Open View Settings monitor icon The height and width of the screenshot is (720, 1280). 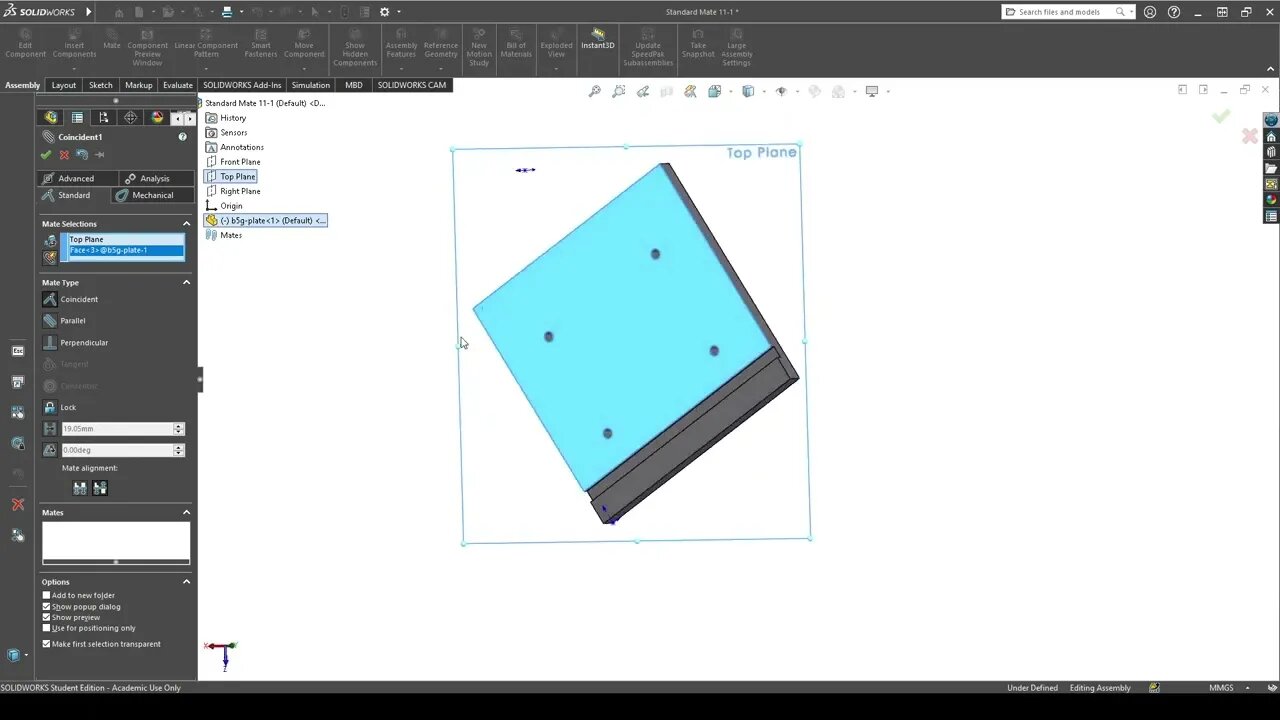(871, 91)
